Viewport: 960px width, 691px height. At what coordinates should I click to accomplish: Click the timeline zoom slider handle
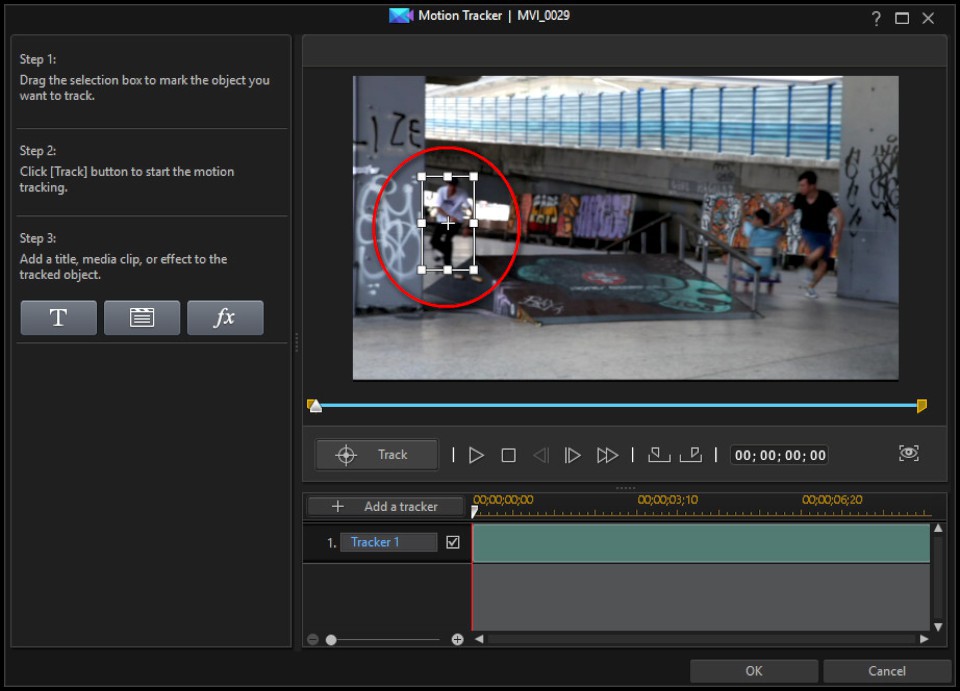tap(331, 639)
